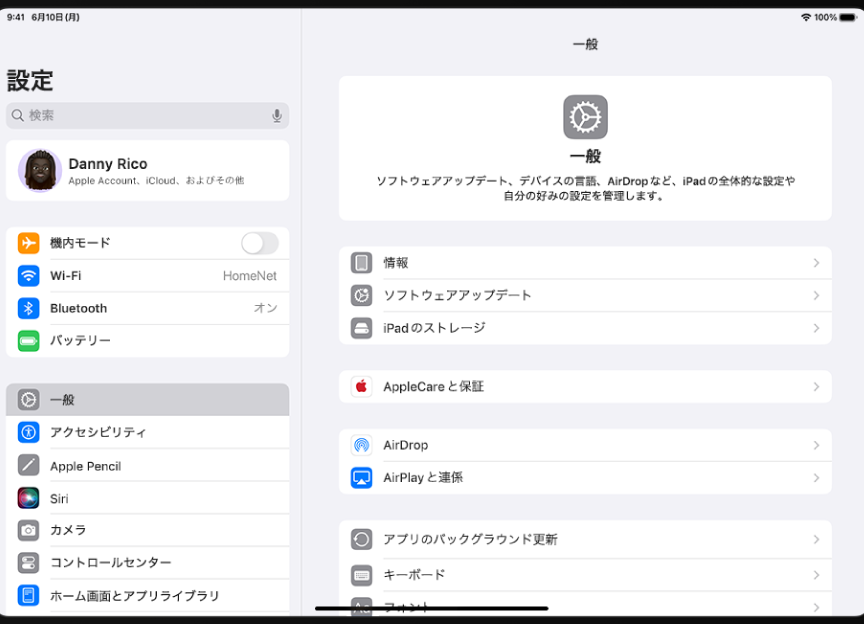Click the 検索 search field
The width and height of the screenshot is (864, 624).
(147, 115)
